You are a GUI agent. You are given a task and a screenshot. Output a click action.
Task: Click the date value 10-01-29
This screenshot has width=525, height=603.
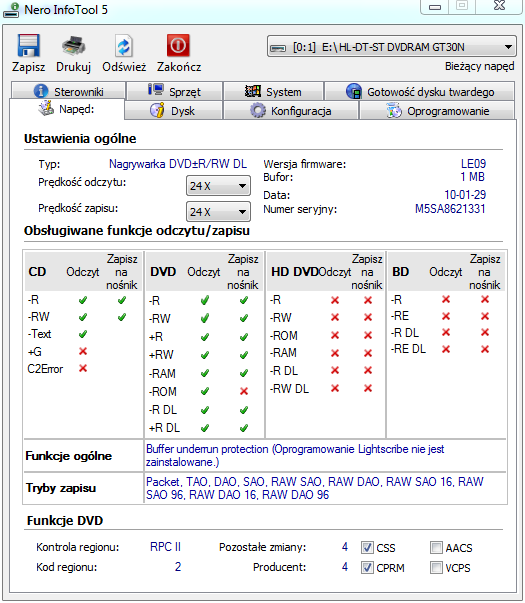coord(465,195)
